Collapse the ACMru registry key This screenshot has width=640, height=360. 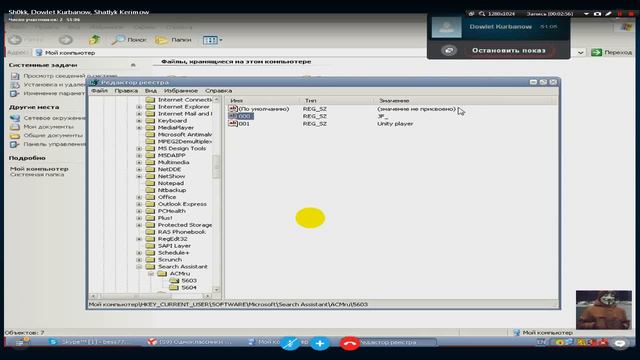tap(151, 273)
